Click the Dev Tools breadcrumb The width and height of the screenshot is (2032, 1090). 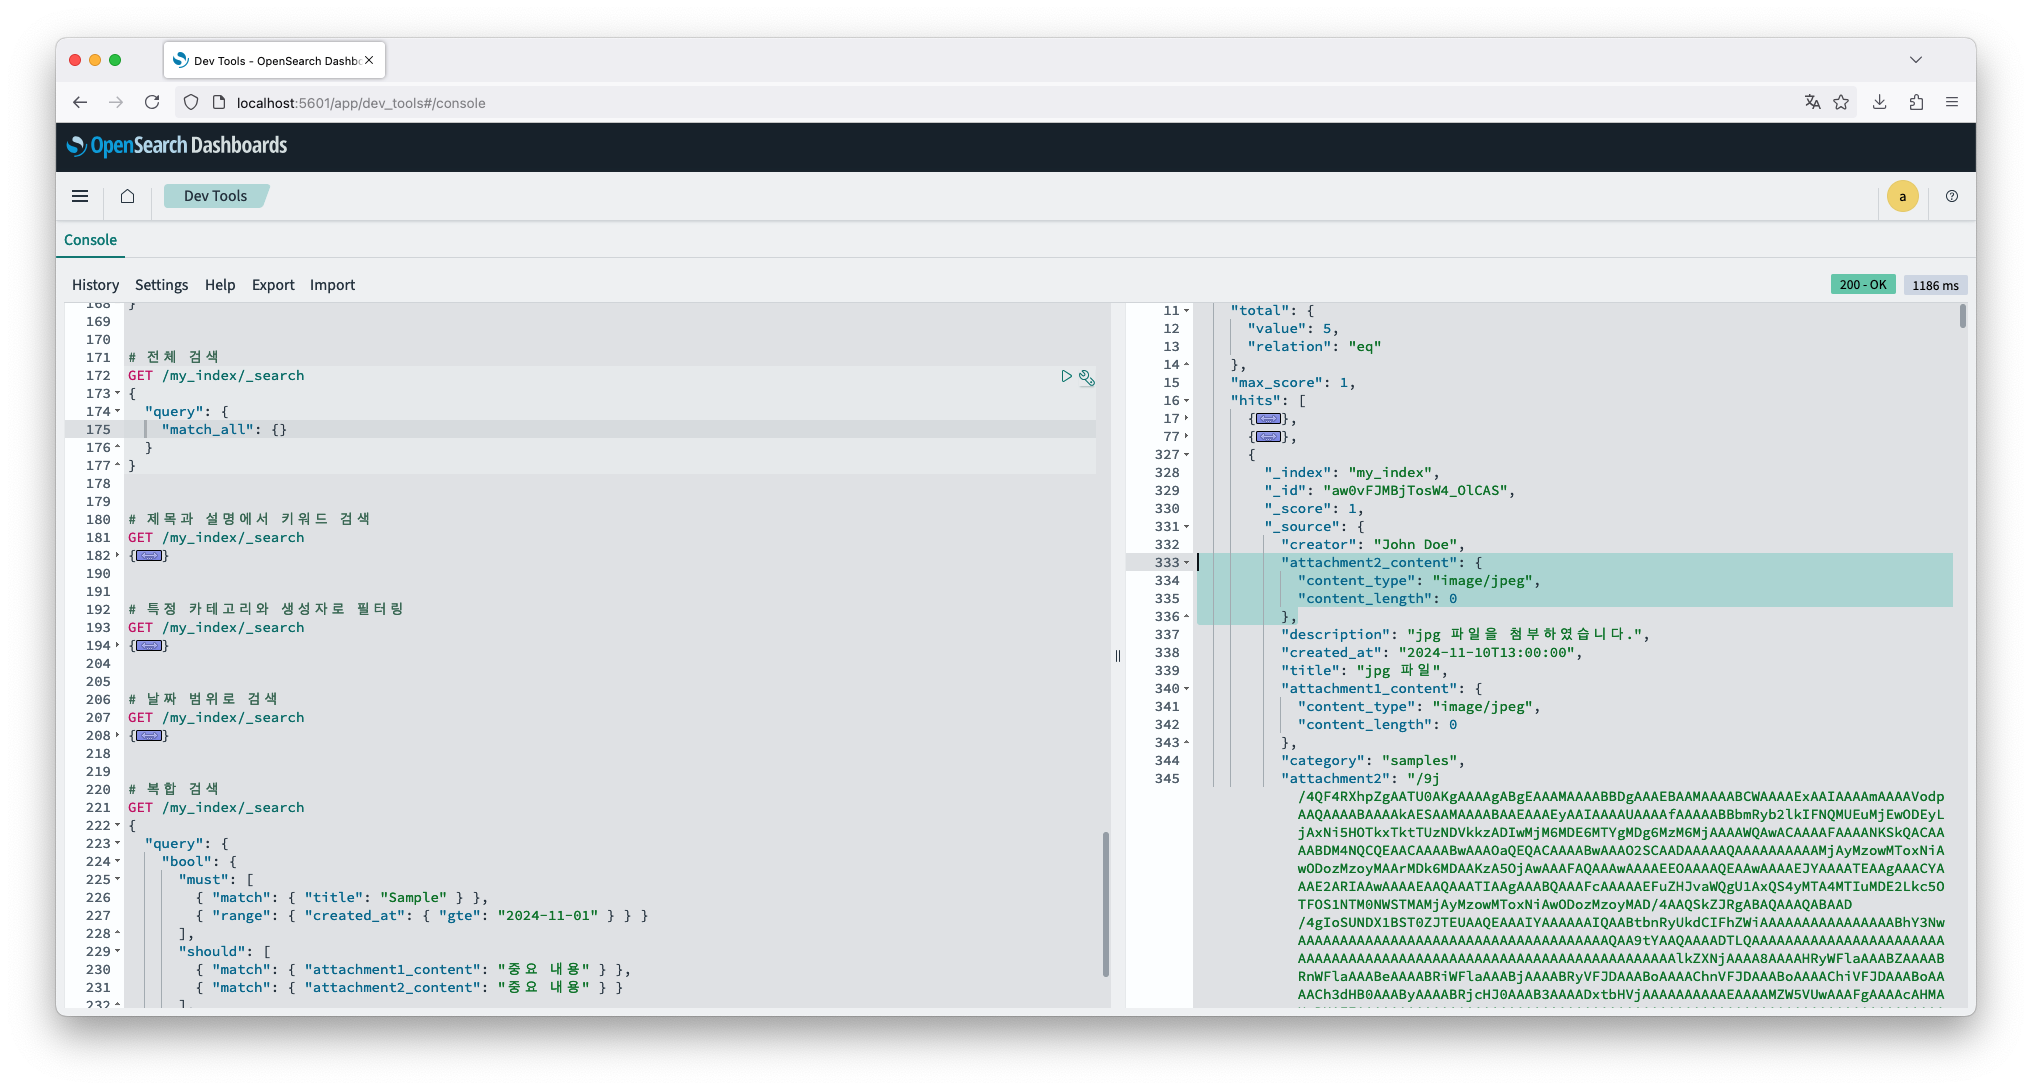tap(215, 196)
